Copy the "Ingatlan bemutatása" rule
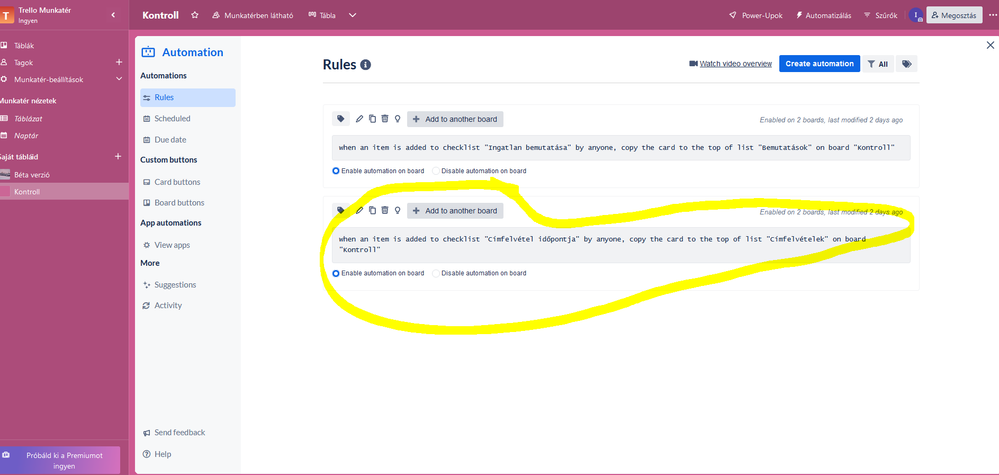Screen dimensions: 999x475 coord(372,119)
